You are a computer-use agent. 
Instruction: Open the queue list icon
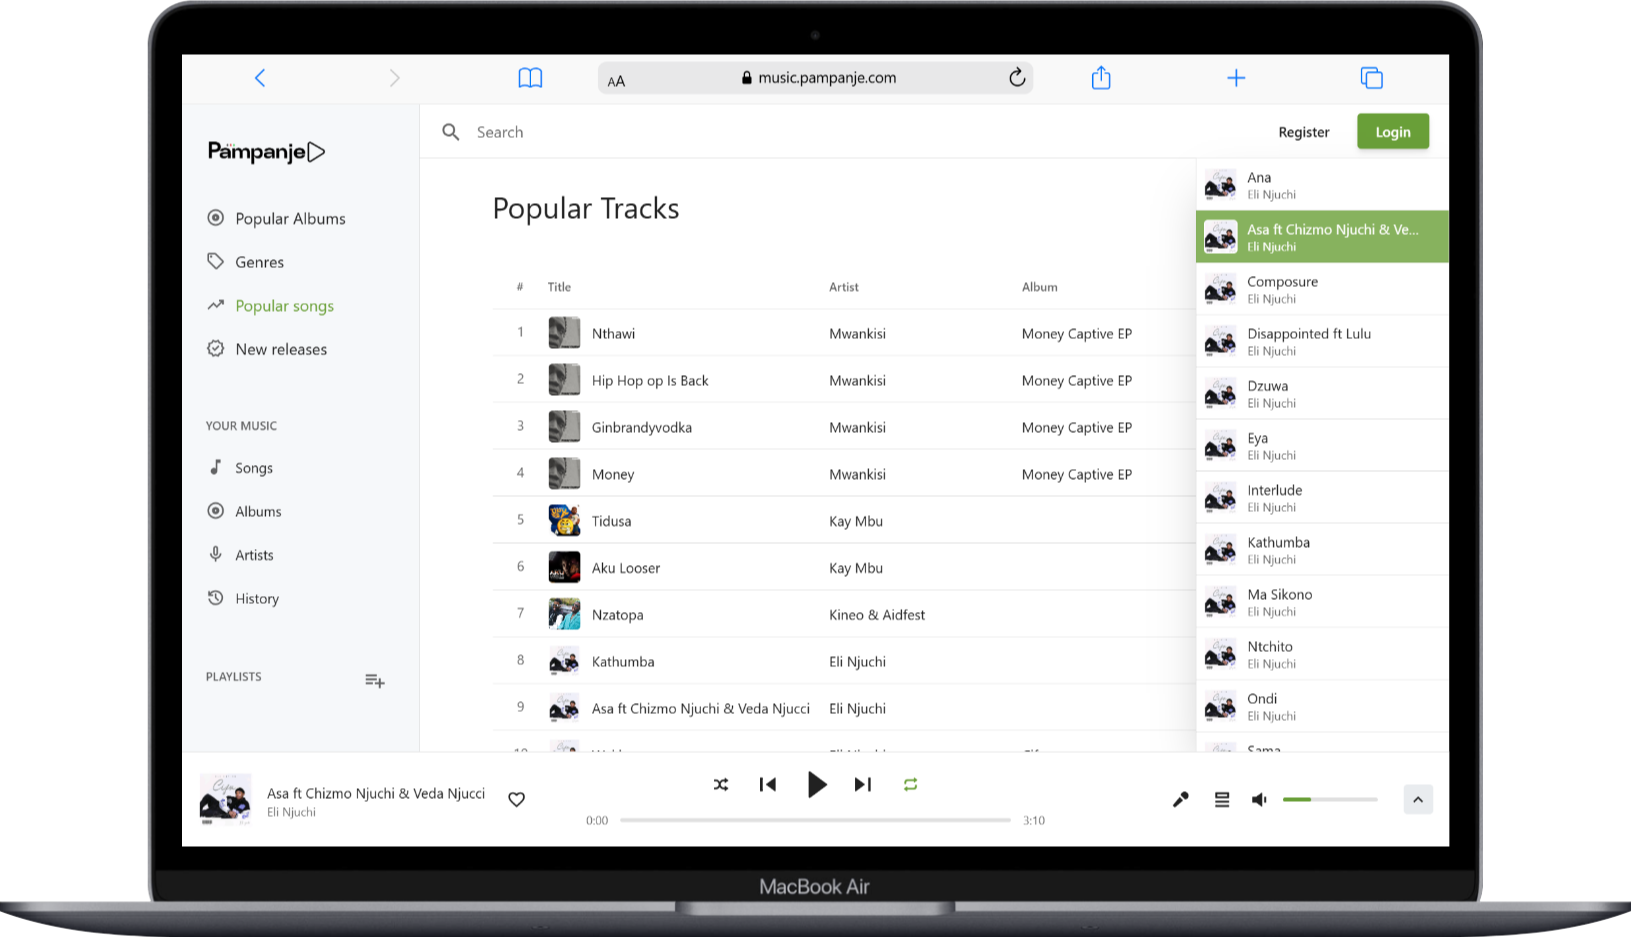click(1221, 799)
